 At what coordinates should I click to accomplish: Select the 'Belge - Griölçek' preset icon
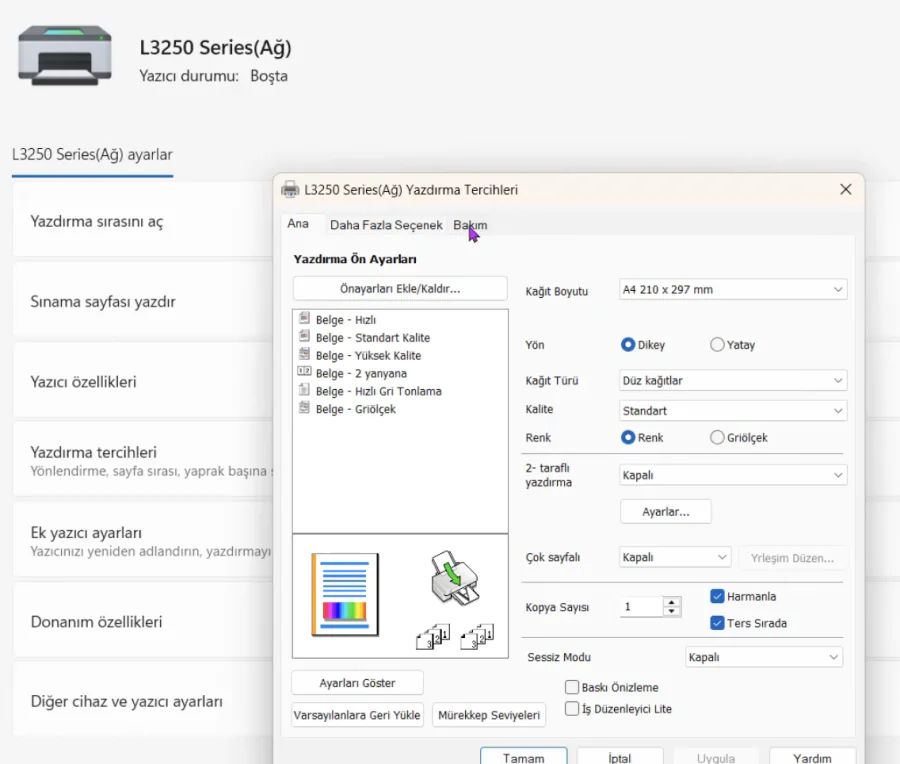click(304, 409)
